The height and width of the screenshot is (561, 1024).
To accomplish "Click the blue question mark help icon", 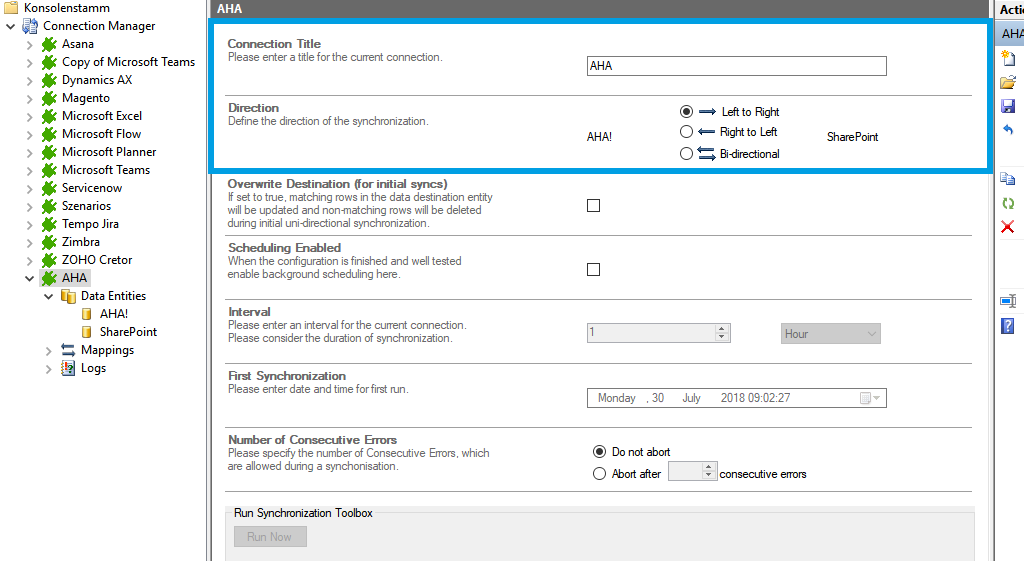I will tap(1008, 325).
